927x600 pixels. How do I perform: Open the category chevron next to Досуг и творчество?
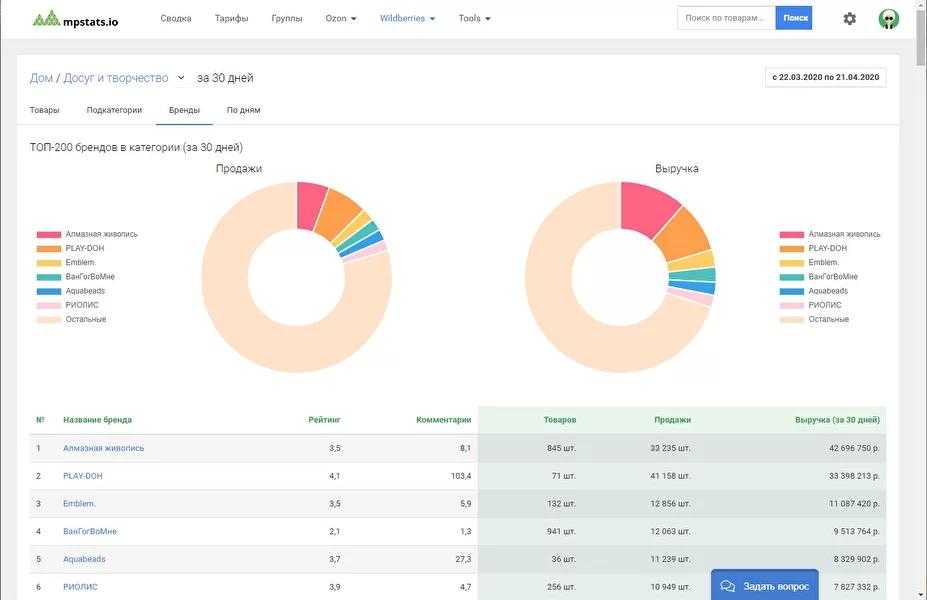181,77
